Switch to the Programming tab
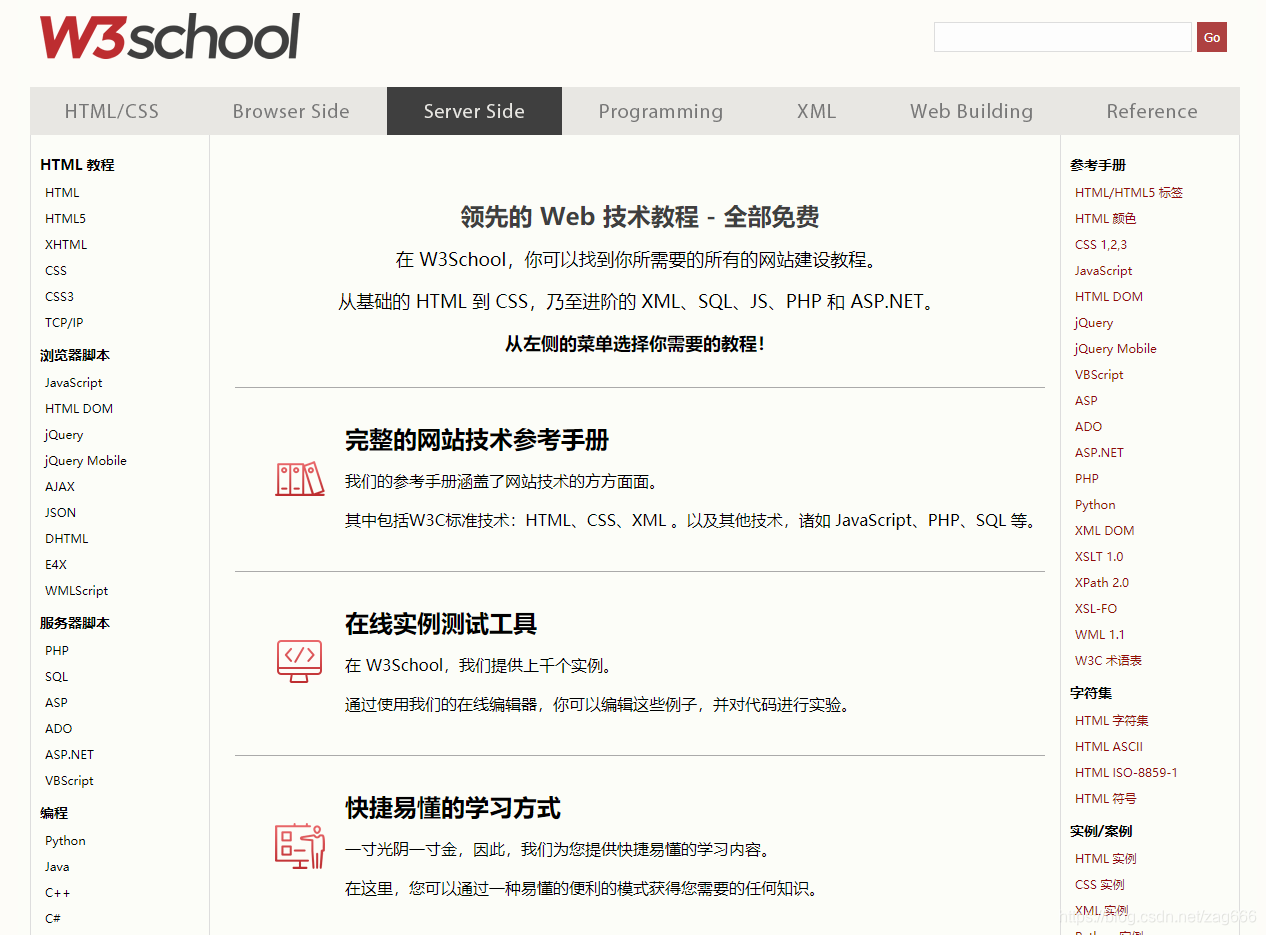The image size is (1266, 935). 661,111
